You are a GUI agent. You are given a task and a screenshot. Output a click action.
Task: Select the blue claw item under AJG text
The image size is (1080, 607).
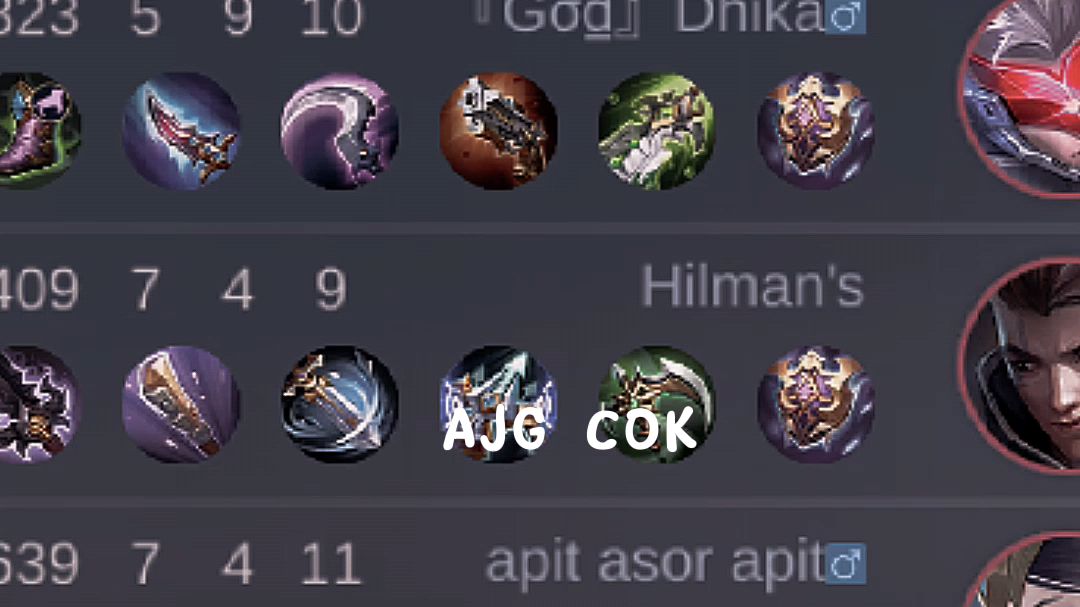[499, 404]
